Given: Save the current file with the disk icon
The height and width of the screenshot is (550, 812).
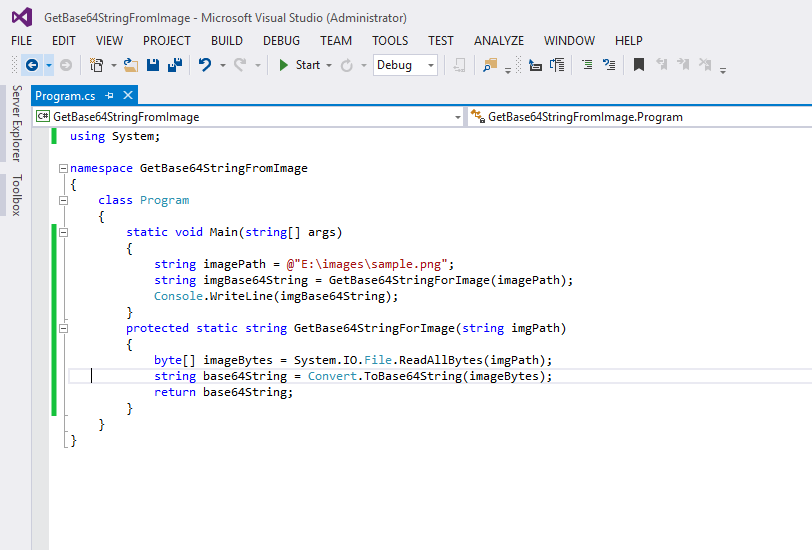Looking at the screenshot, I should (153, 65).
